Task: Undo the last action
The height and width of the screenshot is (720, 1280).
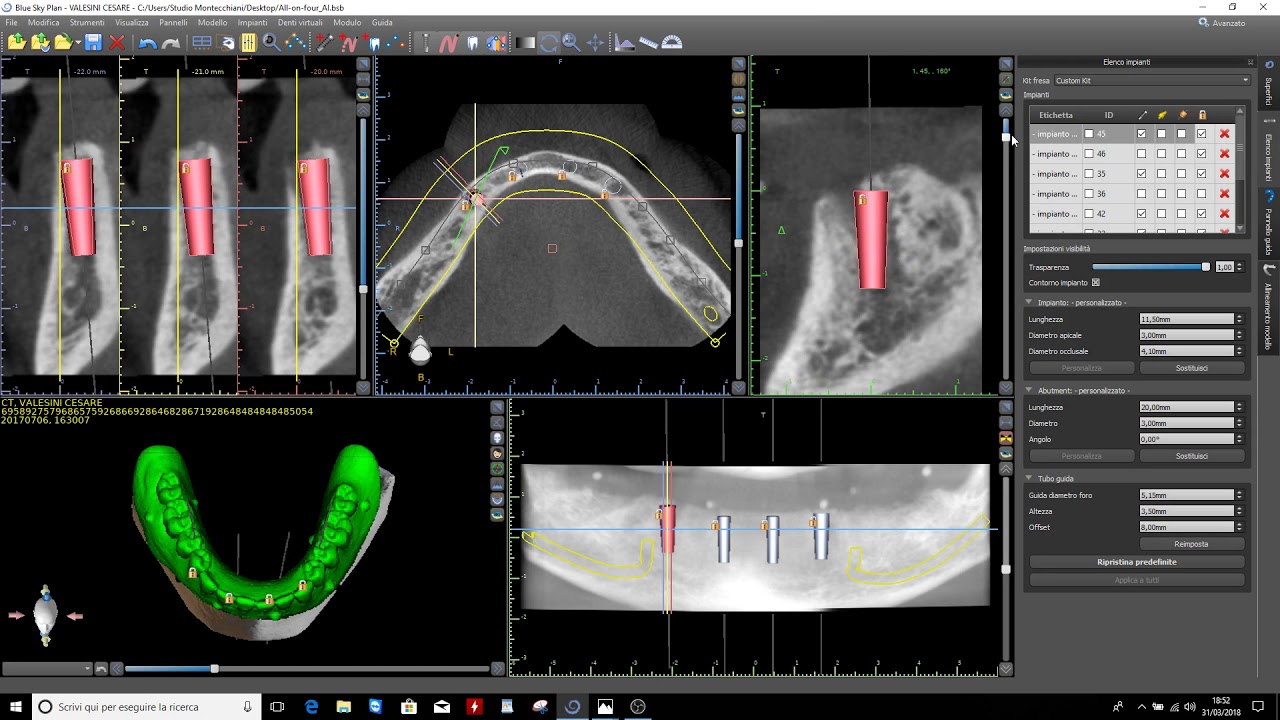Action: coord(147,43)
